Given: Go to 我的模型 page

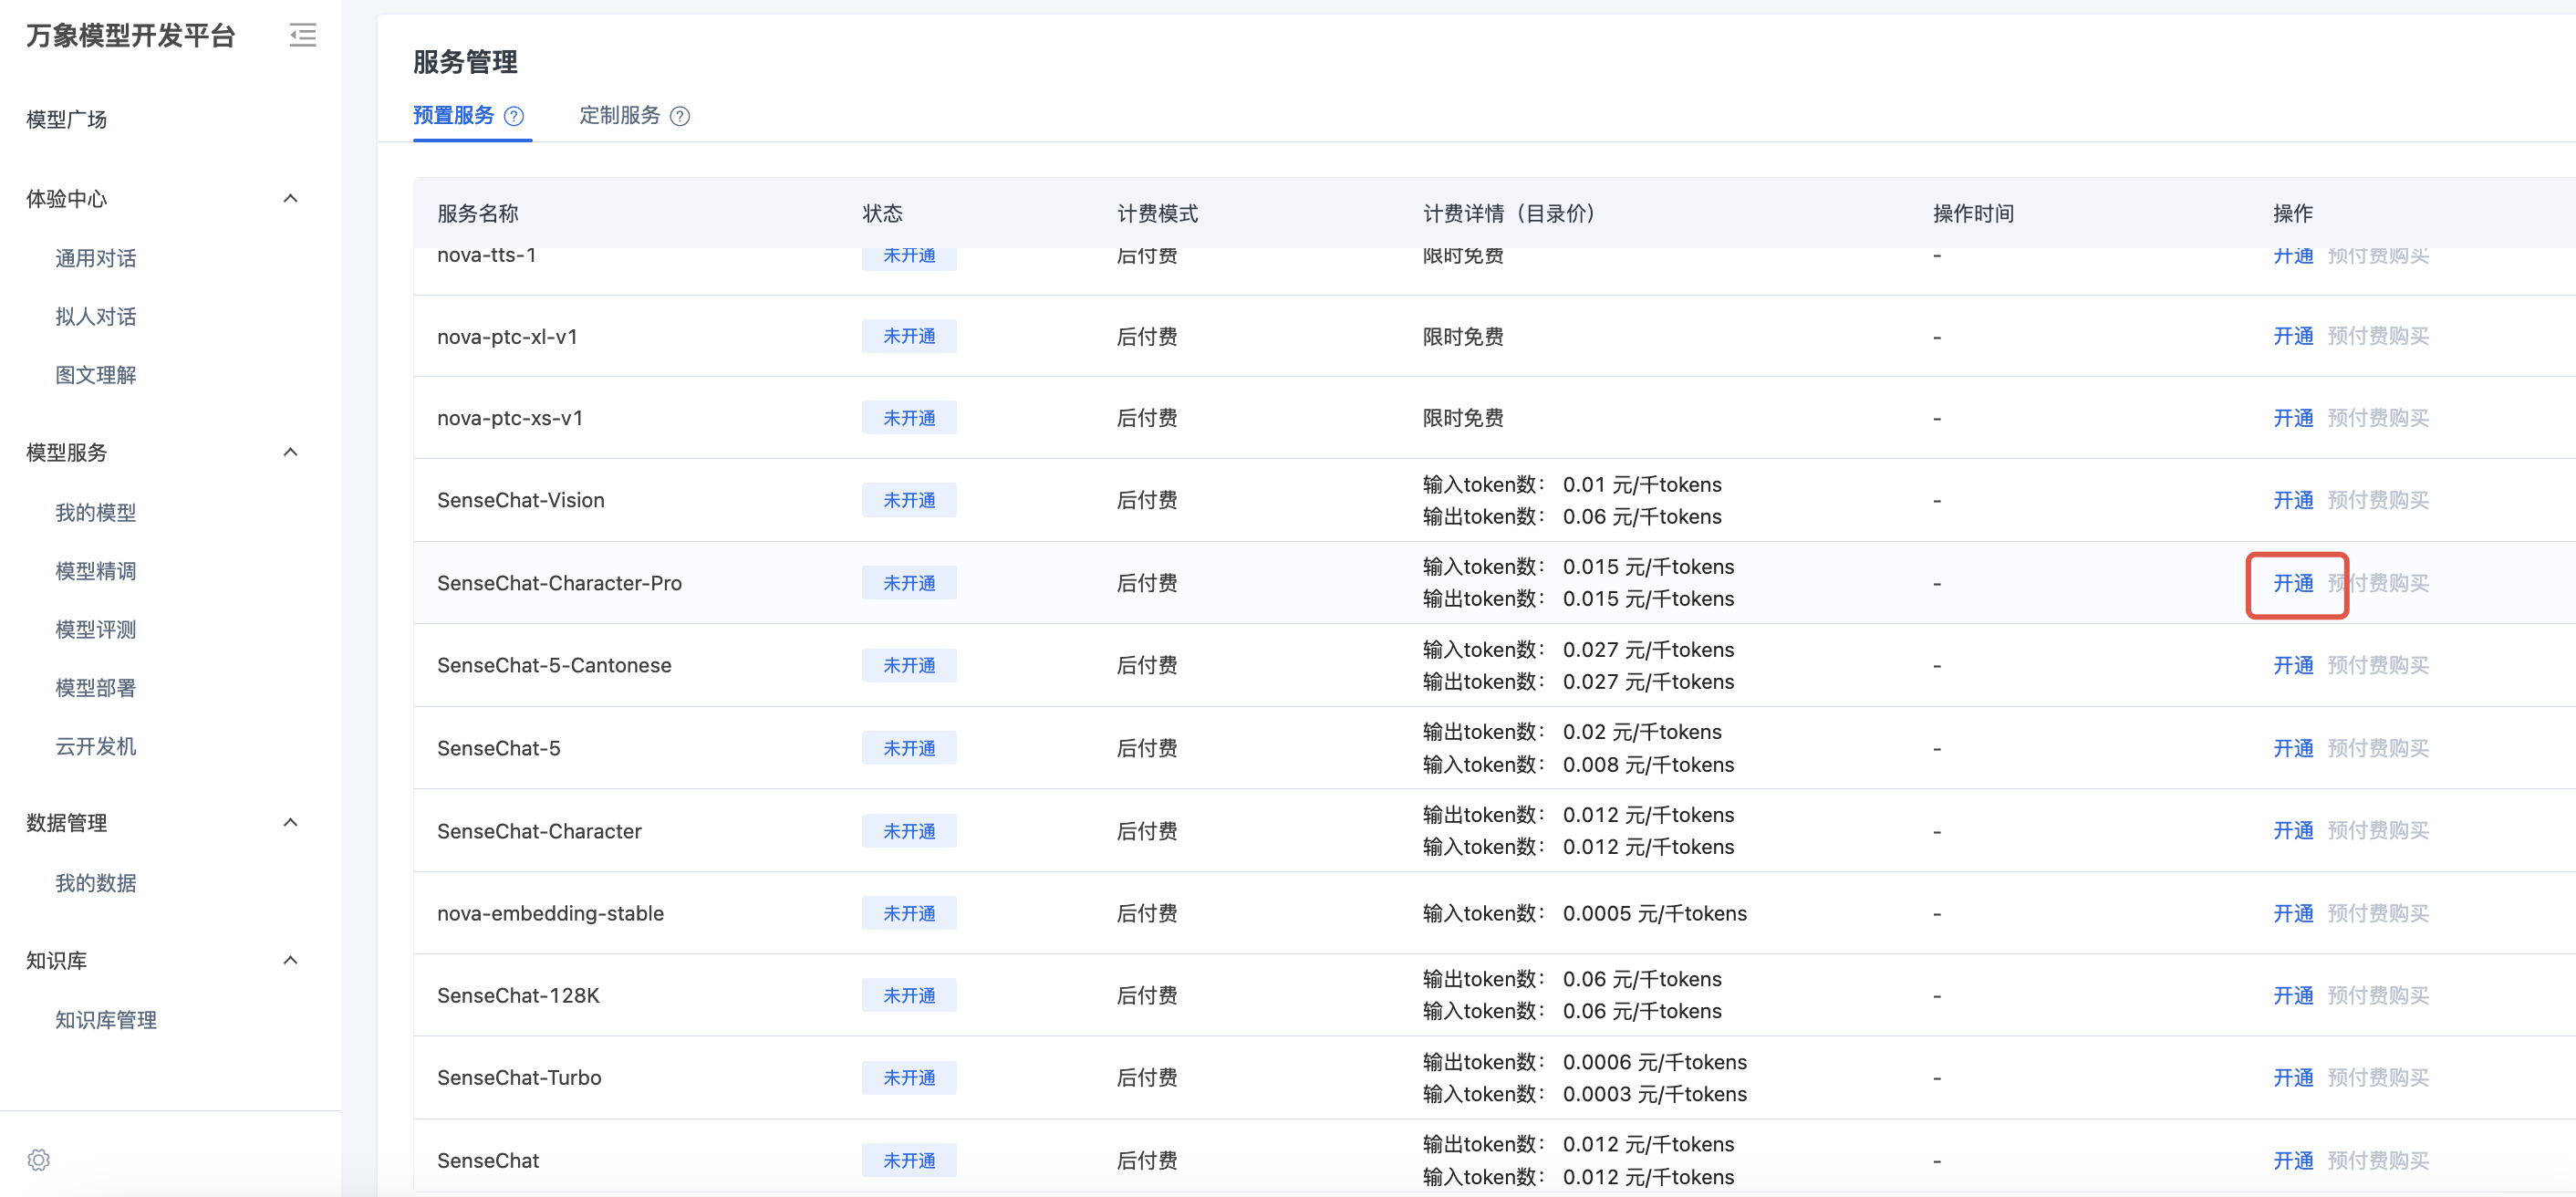Looking at the screenshot, I should (96, 513).
